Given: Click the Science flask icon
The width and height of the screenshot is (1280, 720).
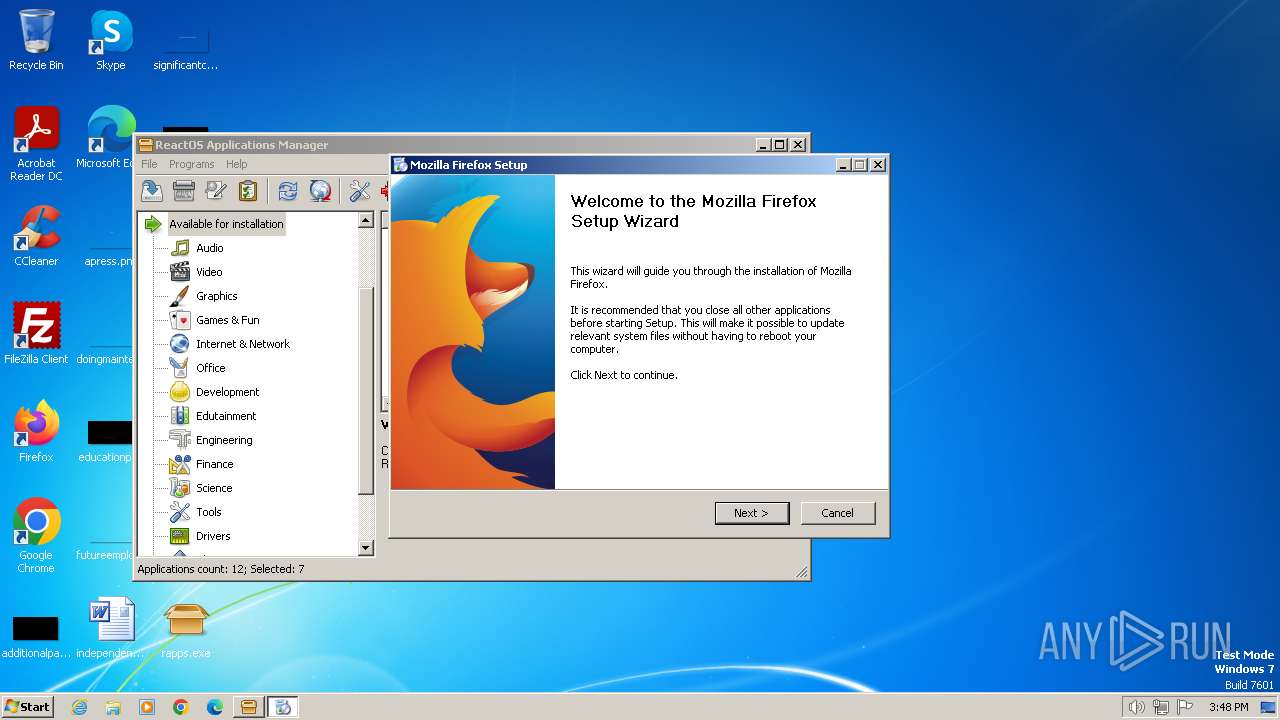Looking at the screenshot, I should pyautogui.click(x=180, y=488).
